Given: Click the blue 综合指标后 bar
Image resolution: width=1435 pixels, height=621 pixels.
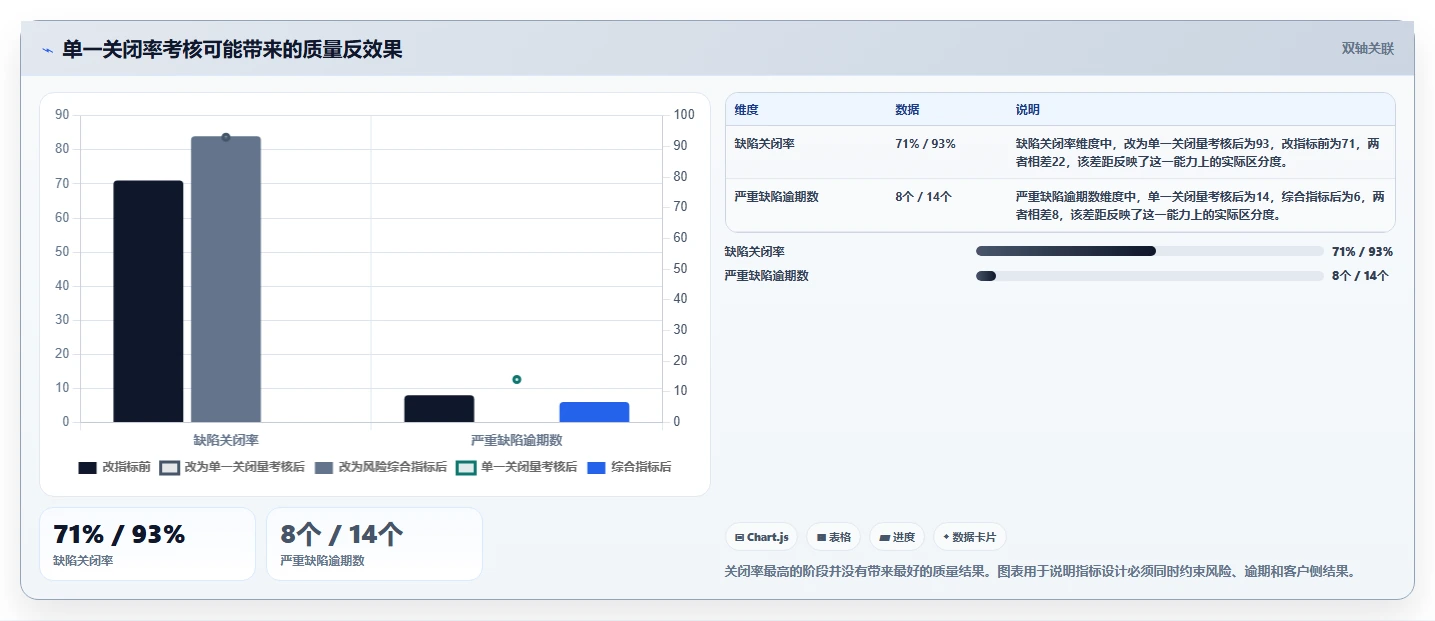Looking at the screenshot, I should point(594,412).
